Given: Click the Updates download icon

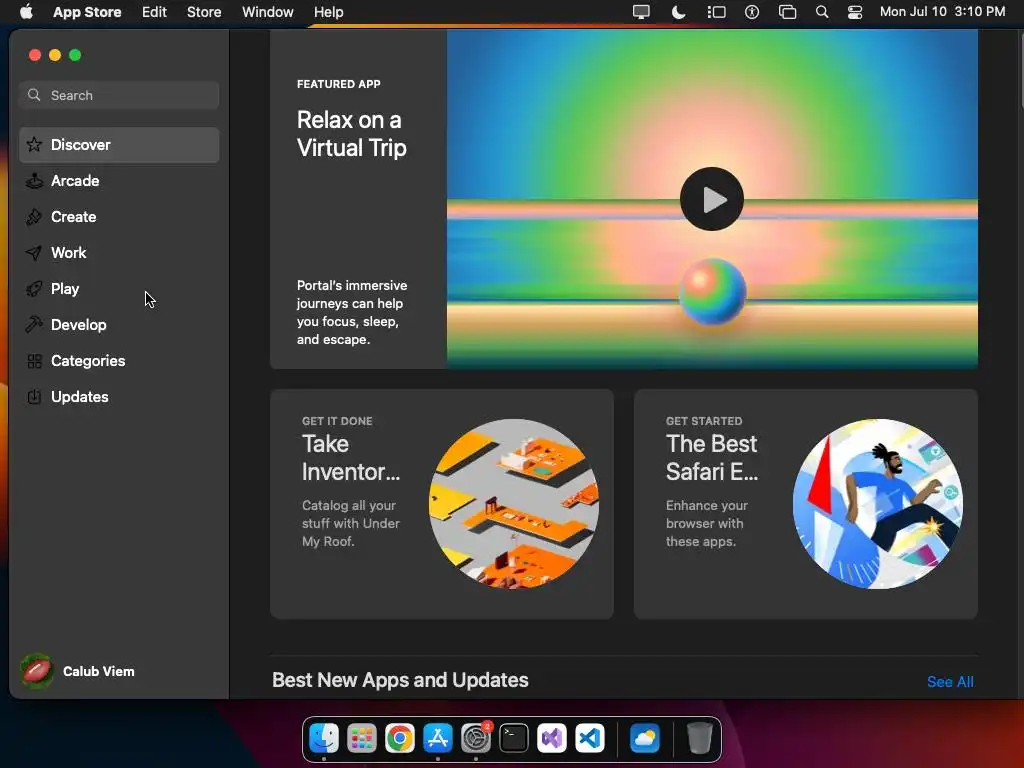Looking at the screenshot, I should [x=34, y=396].
